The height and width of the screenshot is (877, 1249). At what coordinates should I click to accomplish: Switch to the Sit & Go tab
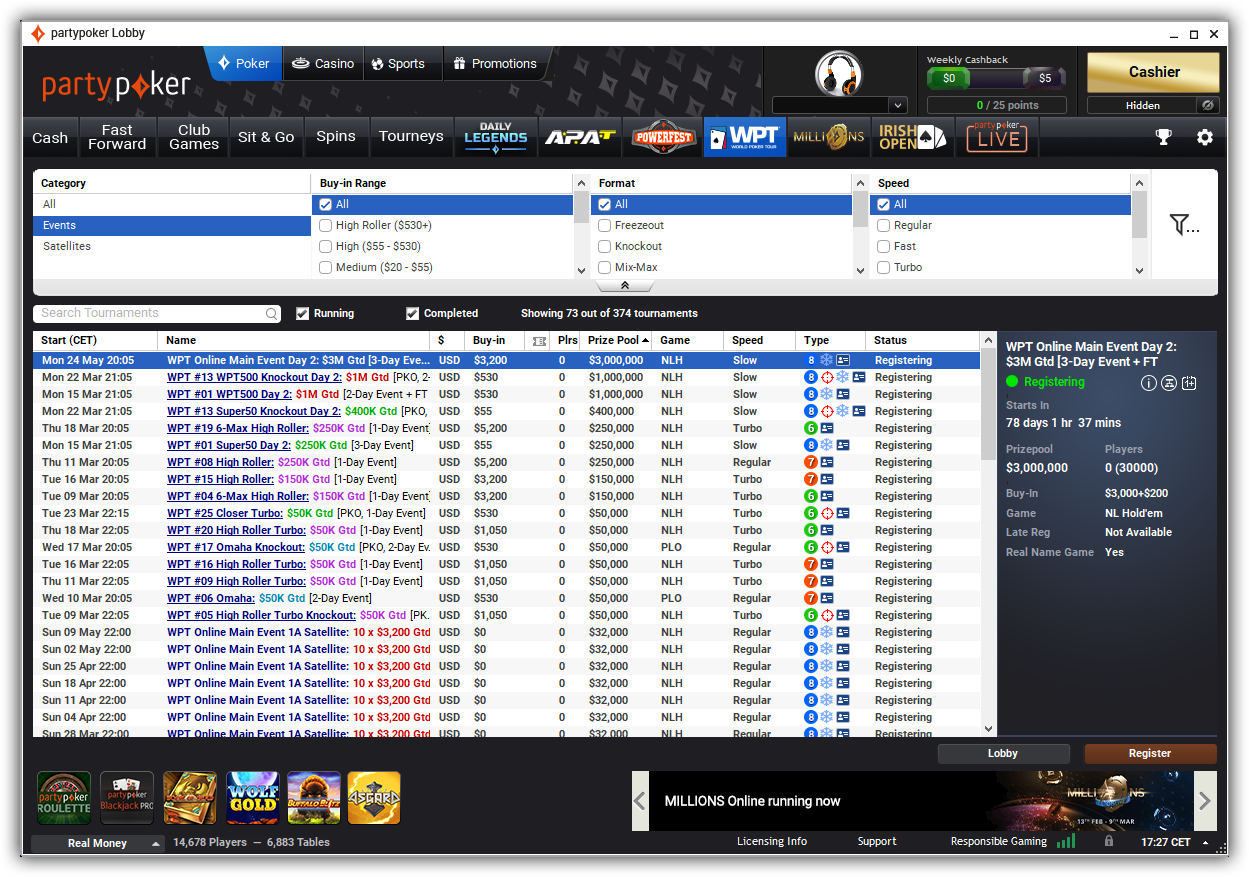266,137
